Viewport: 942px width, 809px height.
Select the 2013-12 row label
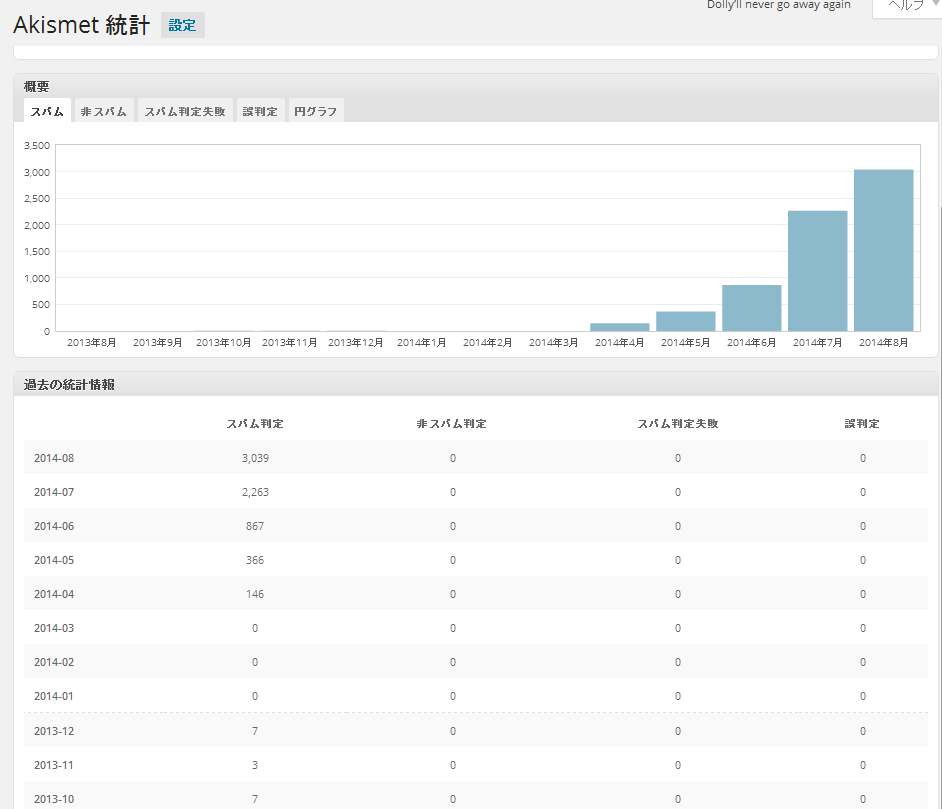(54, 731)
